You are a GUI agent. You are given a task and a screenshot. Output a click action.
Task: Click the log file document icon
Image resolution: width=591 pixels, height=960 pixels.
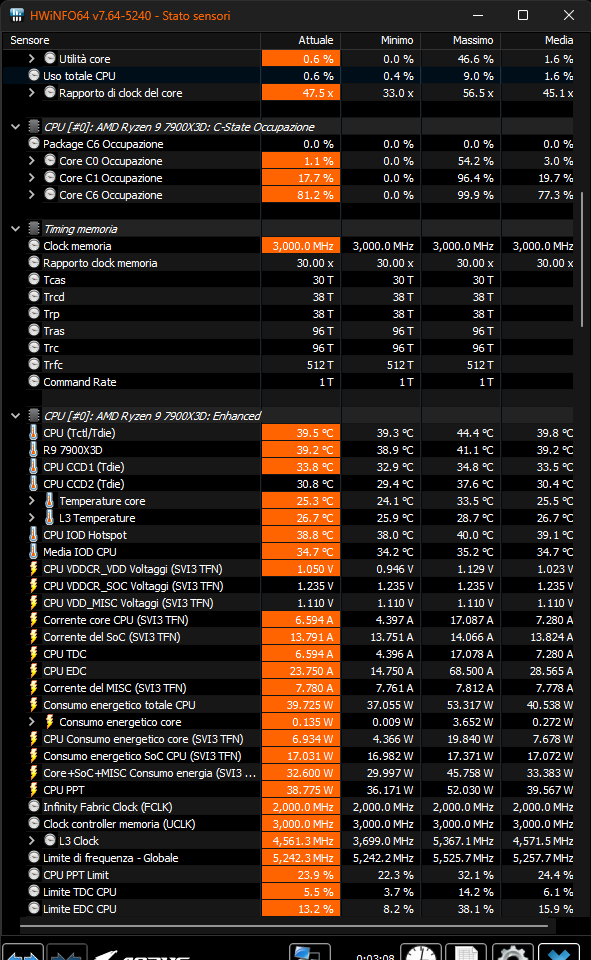click(x=466, y=953)
